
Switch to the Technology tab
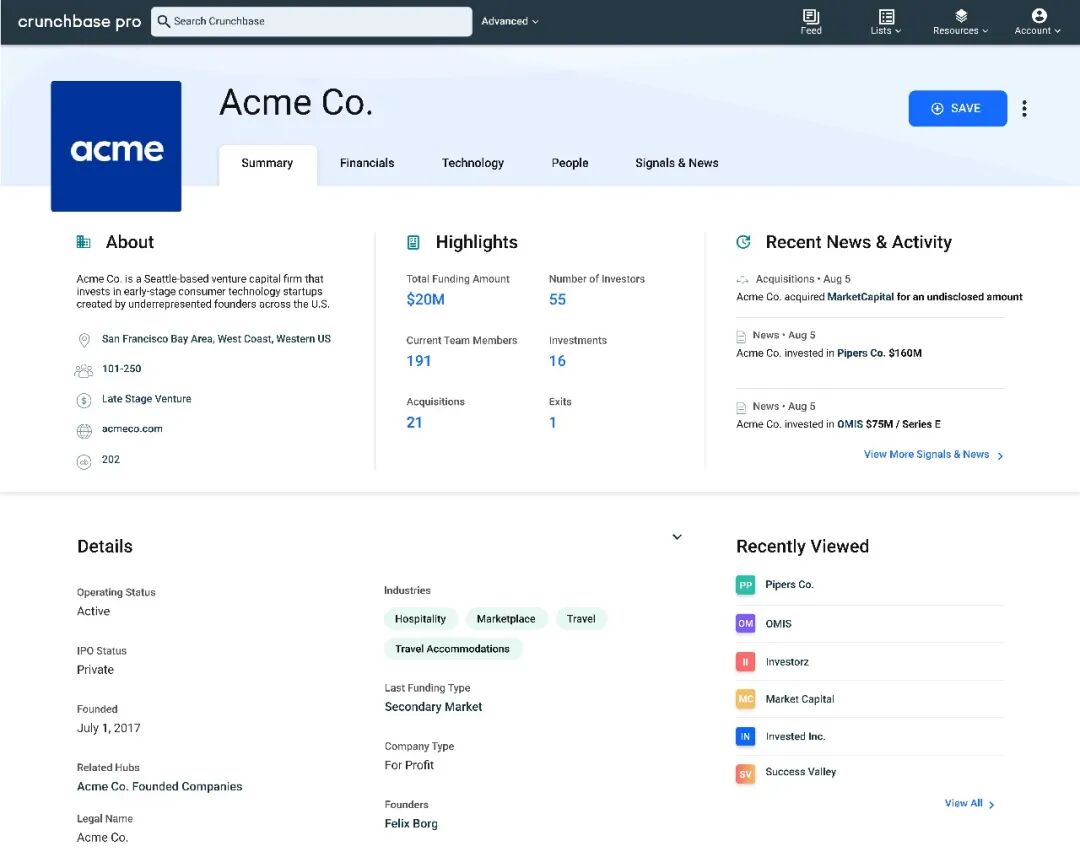click(472, 163)
